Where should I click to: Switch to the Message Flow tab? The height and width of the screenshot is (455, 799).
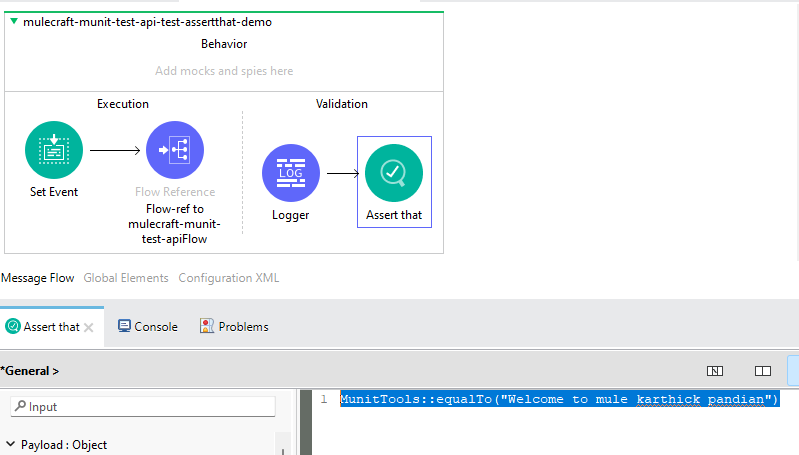[x=38, y=278]
